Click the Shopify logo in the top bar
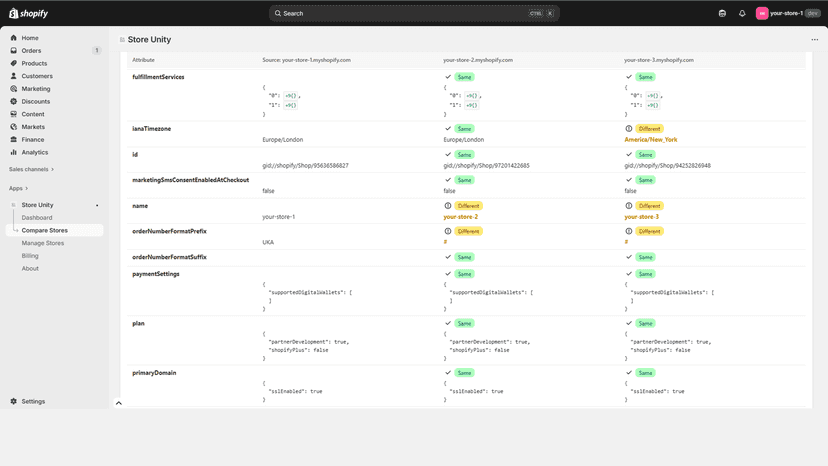The image size is (828, 466). tap(29, 13)
